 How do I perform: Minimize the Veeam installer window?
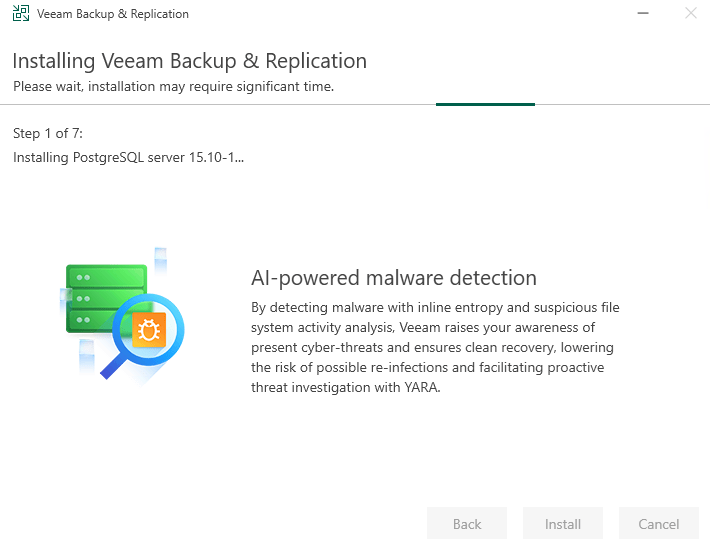(645, 14)
